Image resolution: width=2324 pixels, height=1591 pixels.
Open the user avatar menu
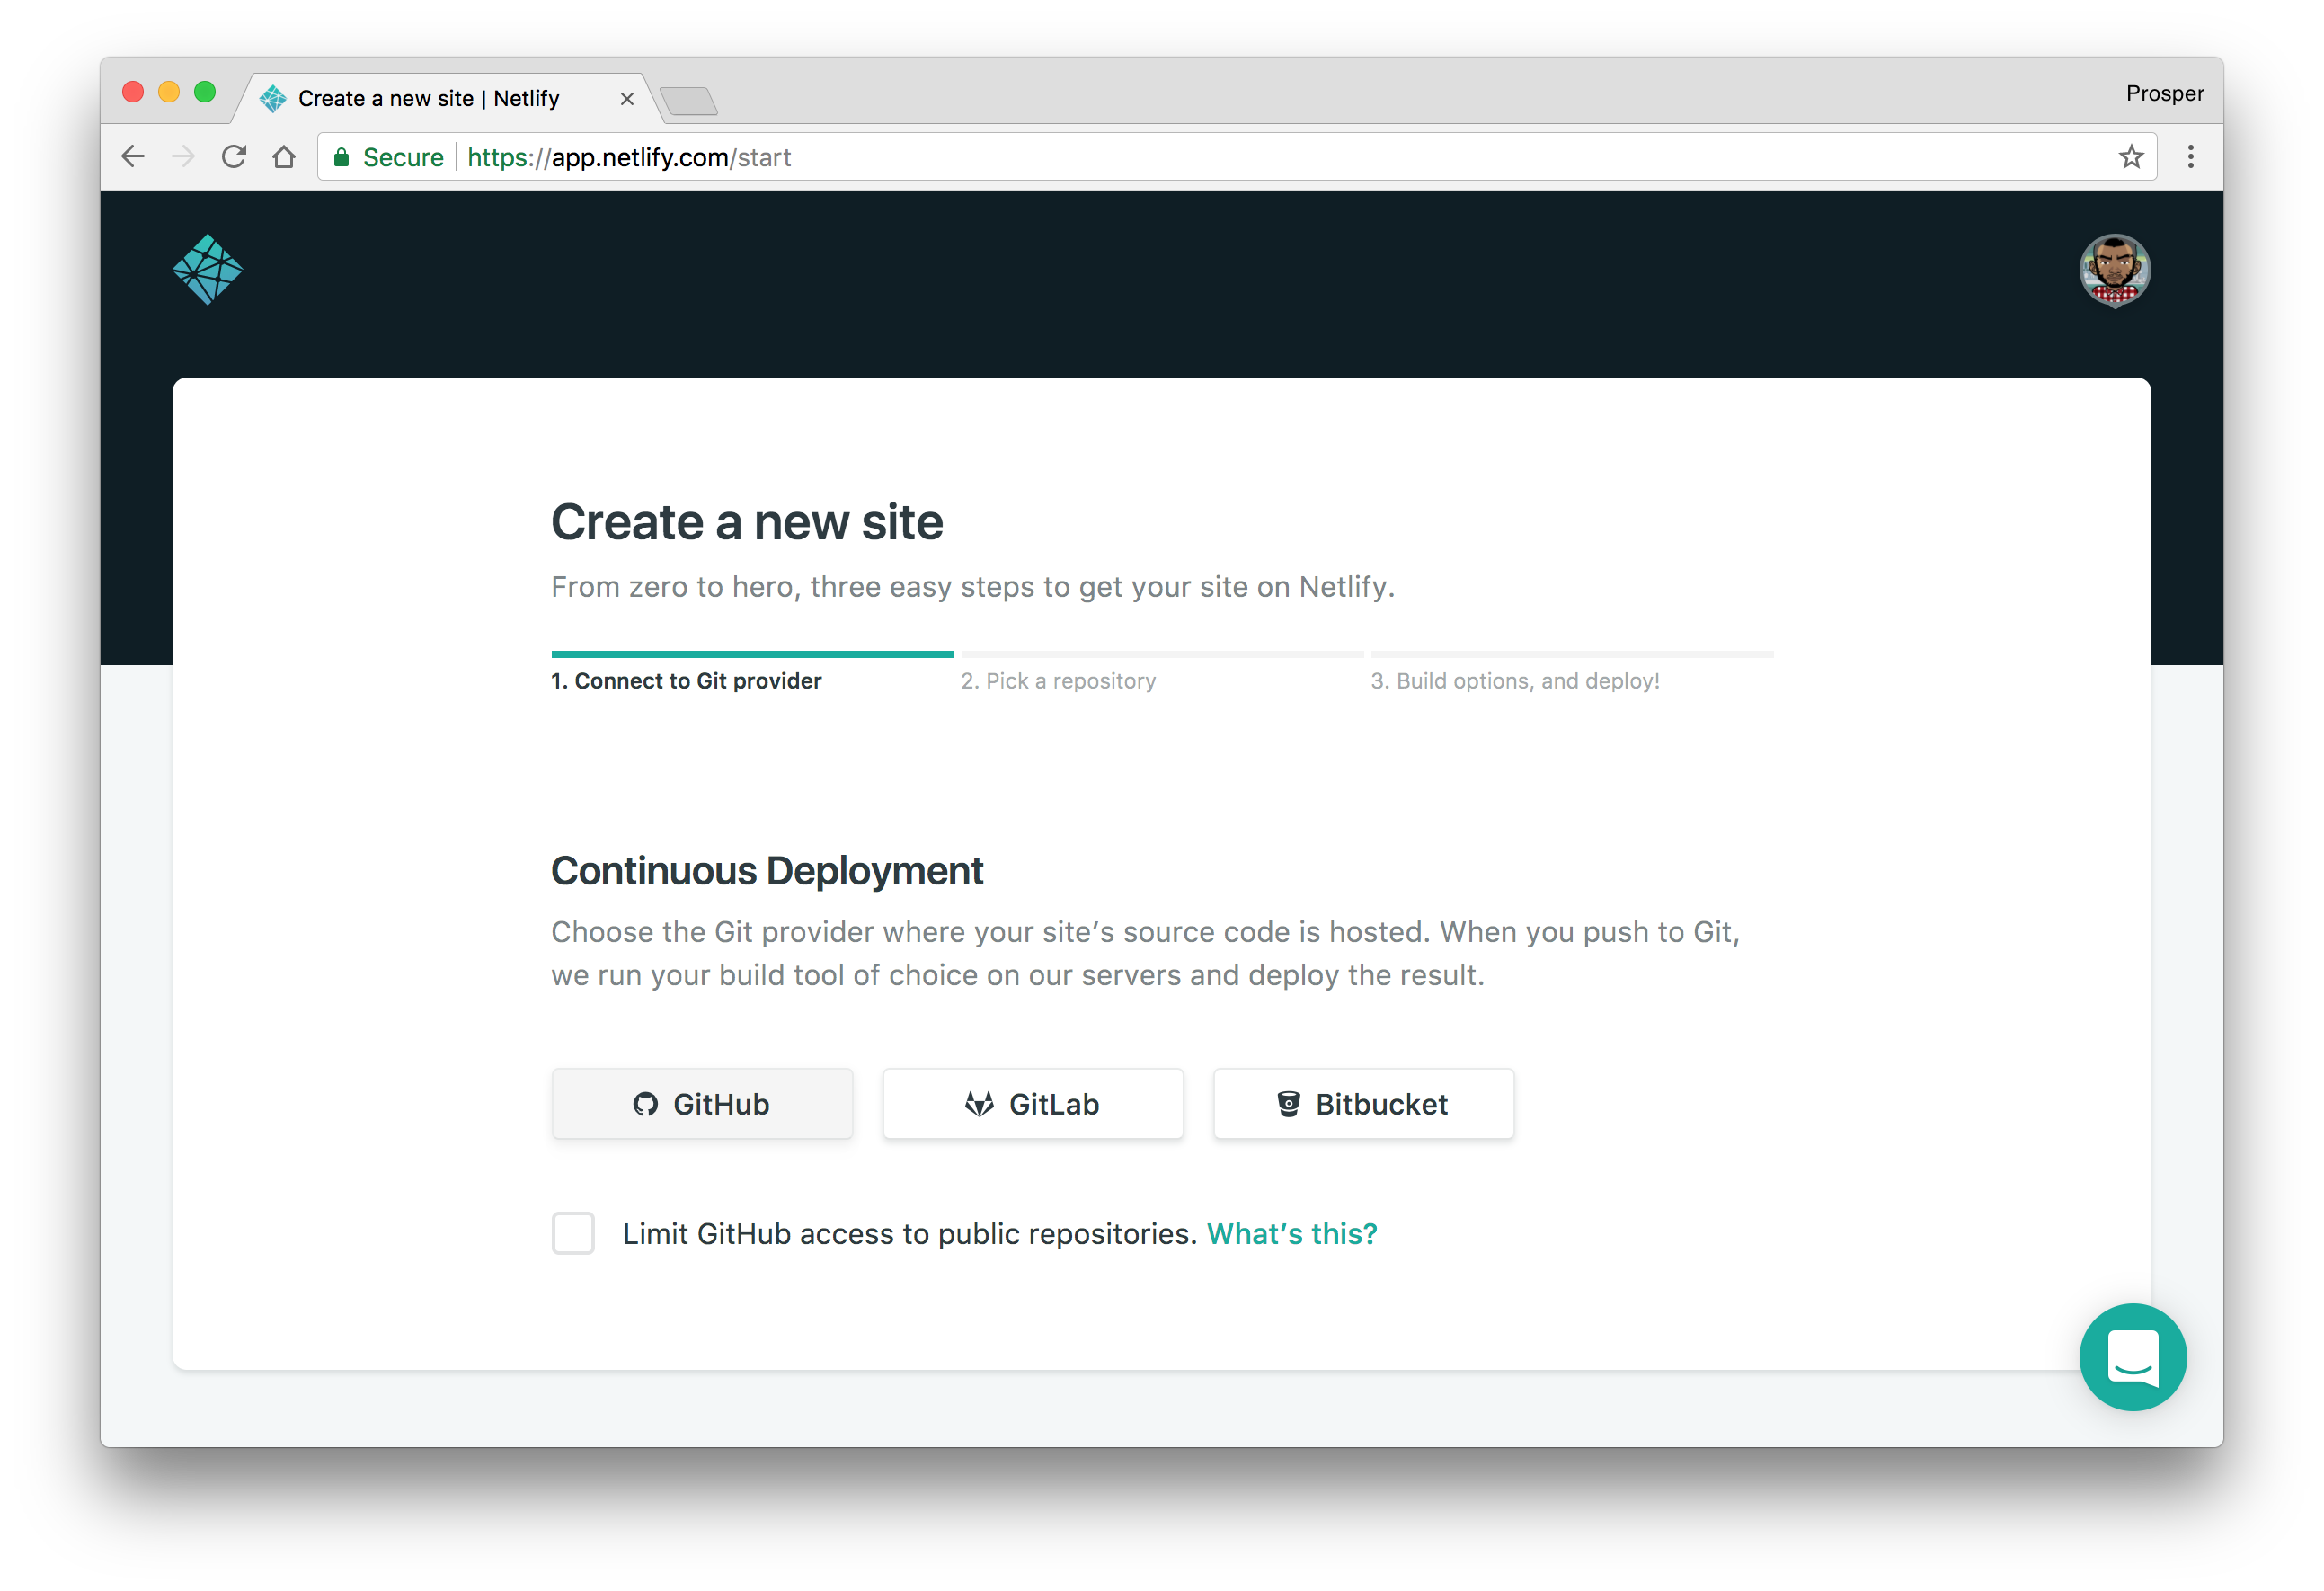coord(2114,270)
